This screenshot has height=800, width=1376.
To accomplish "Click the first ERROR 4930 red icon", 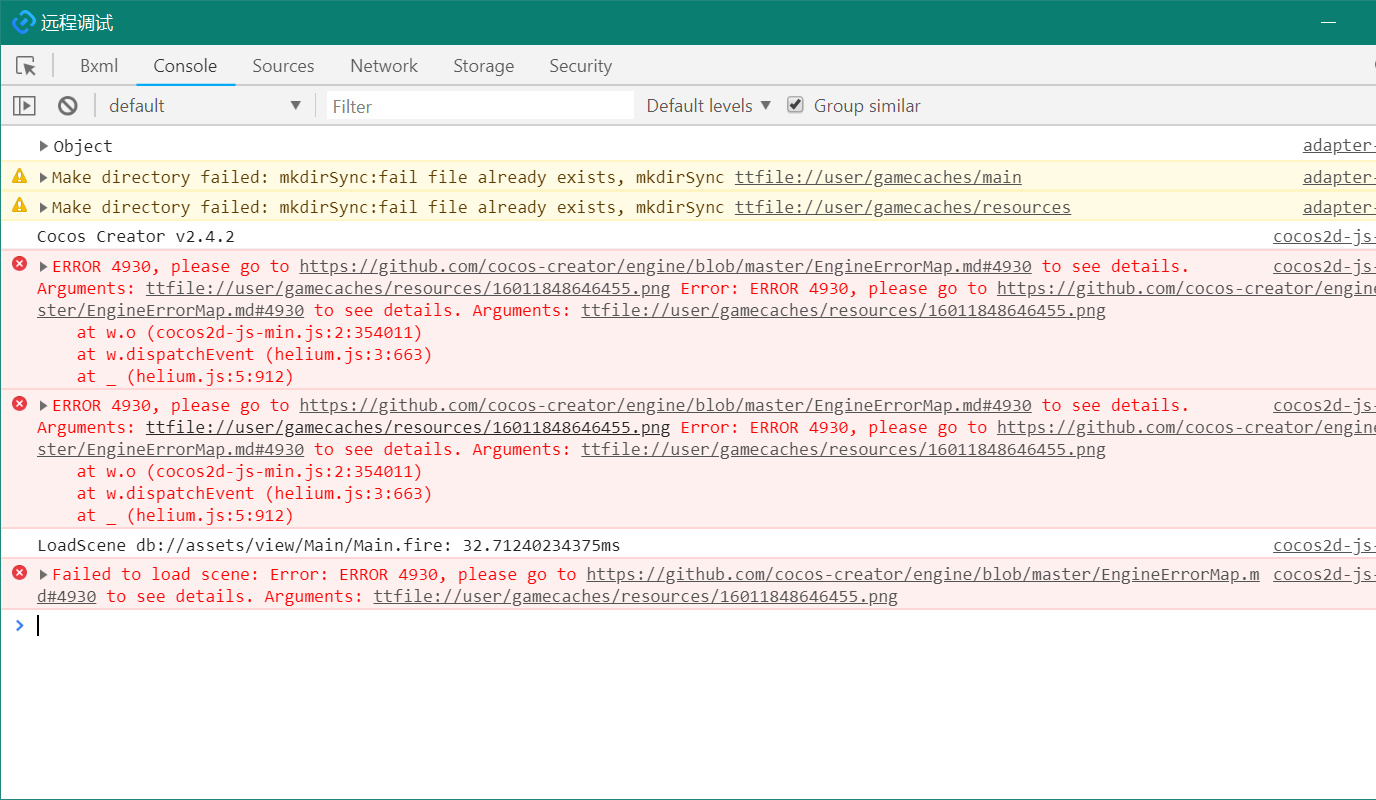I will pyautogui.click(x=19, y=264).
